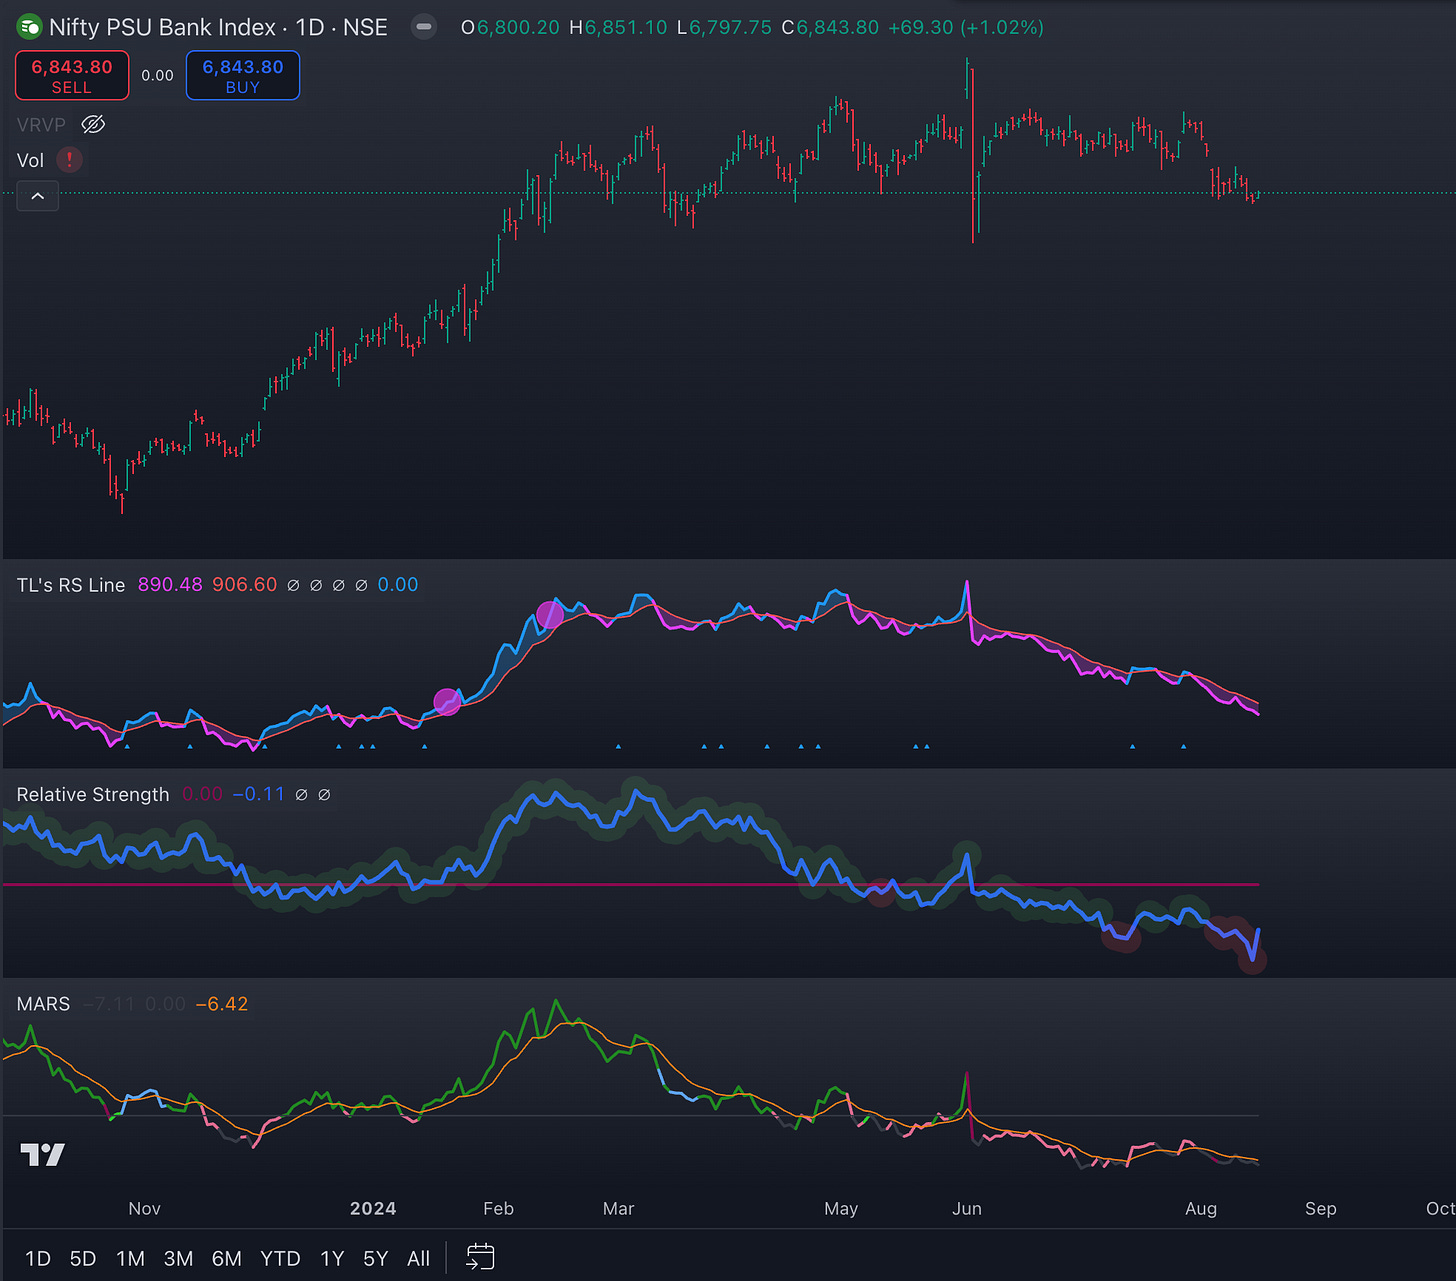Select the YTD range

point(280,1258)
